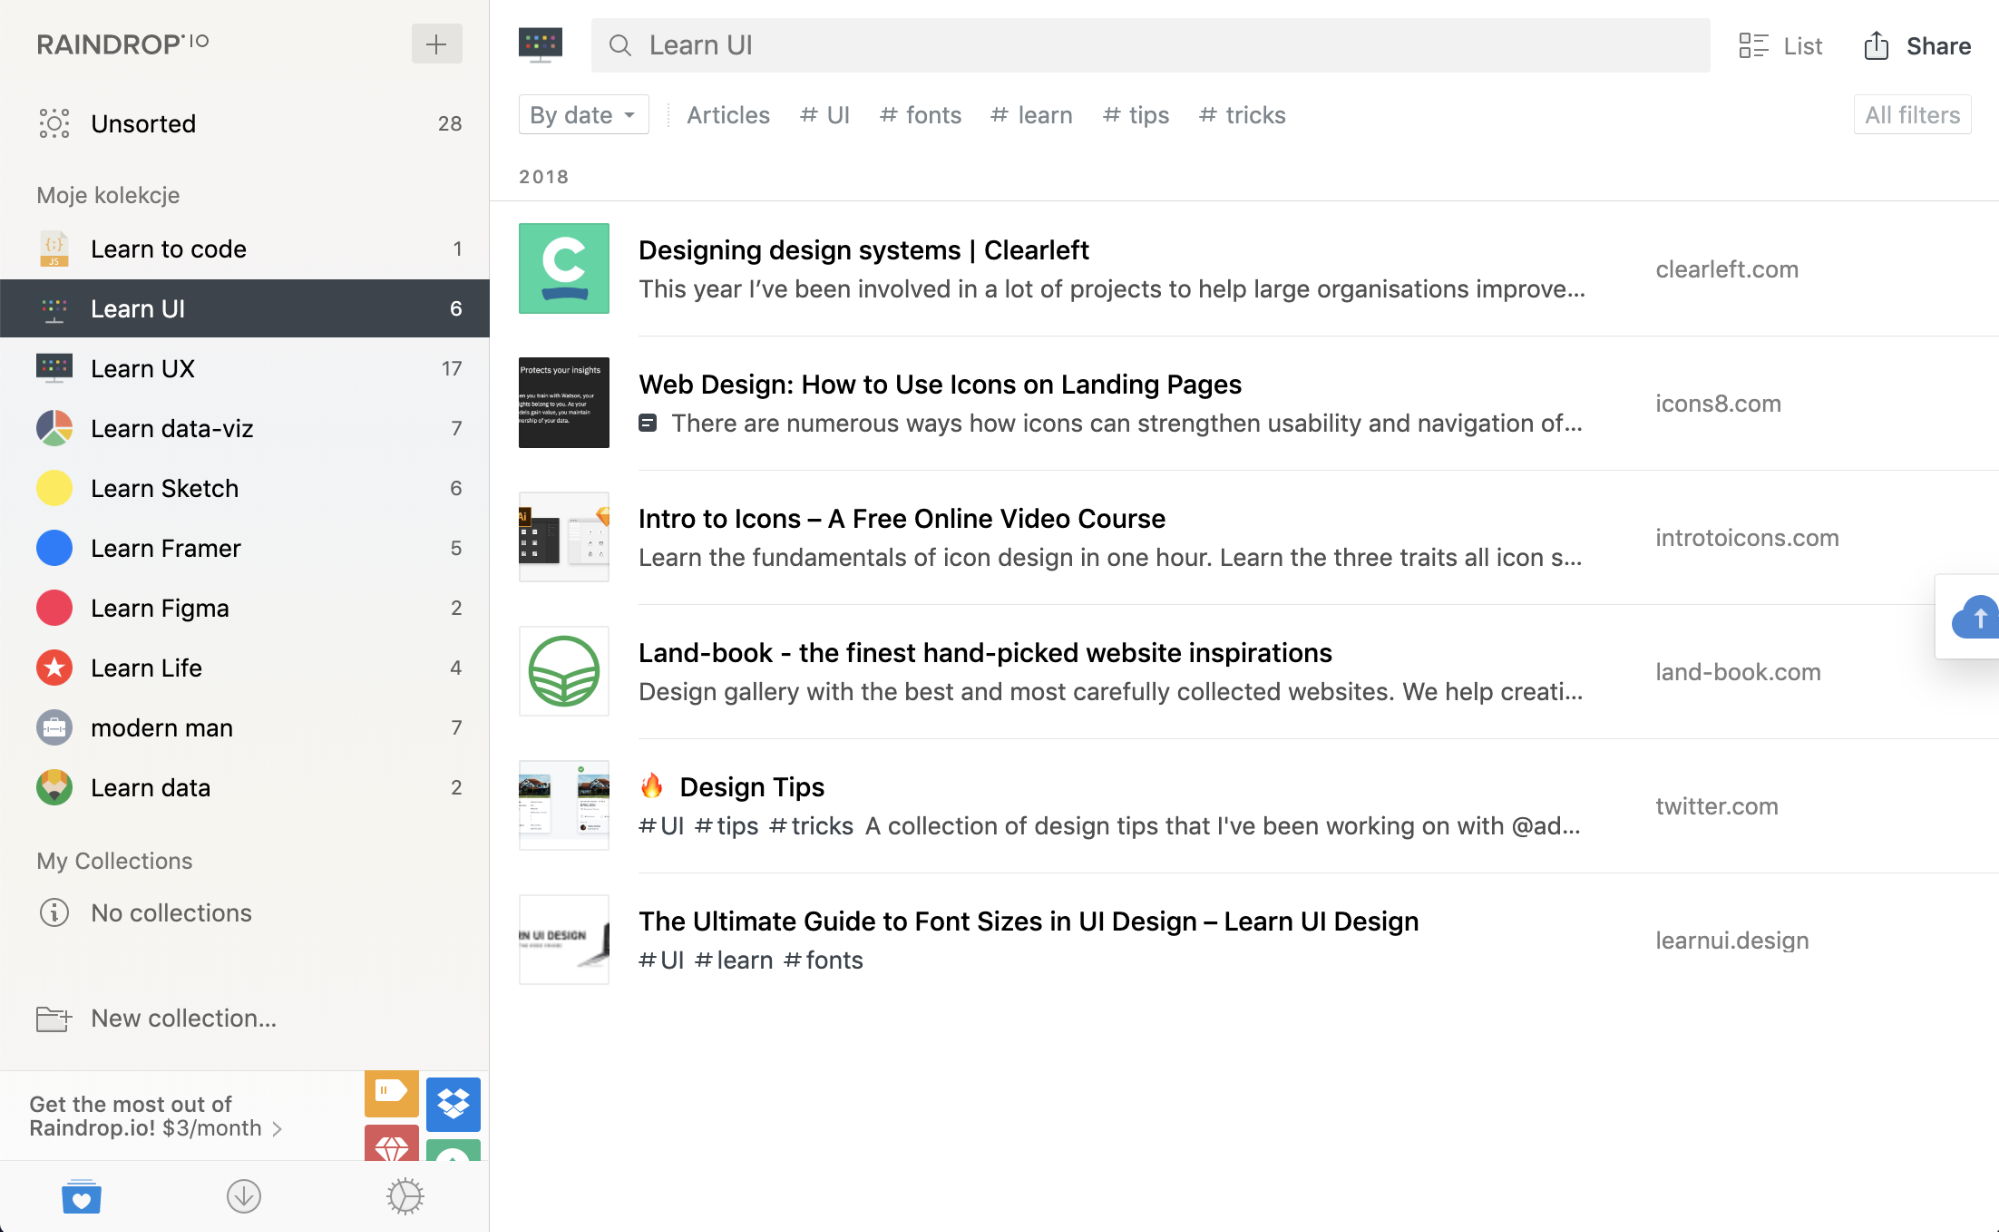Click the Share export arrow icon

click(x=1876, y=46)
